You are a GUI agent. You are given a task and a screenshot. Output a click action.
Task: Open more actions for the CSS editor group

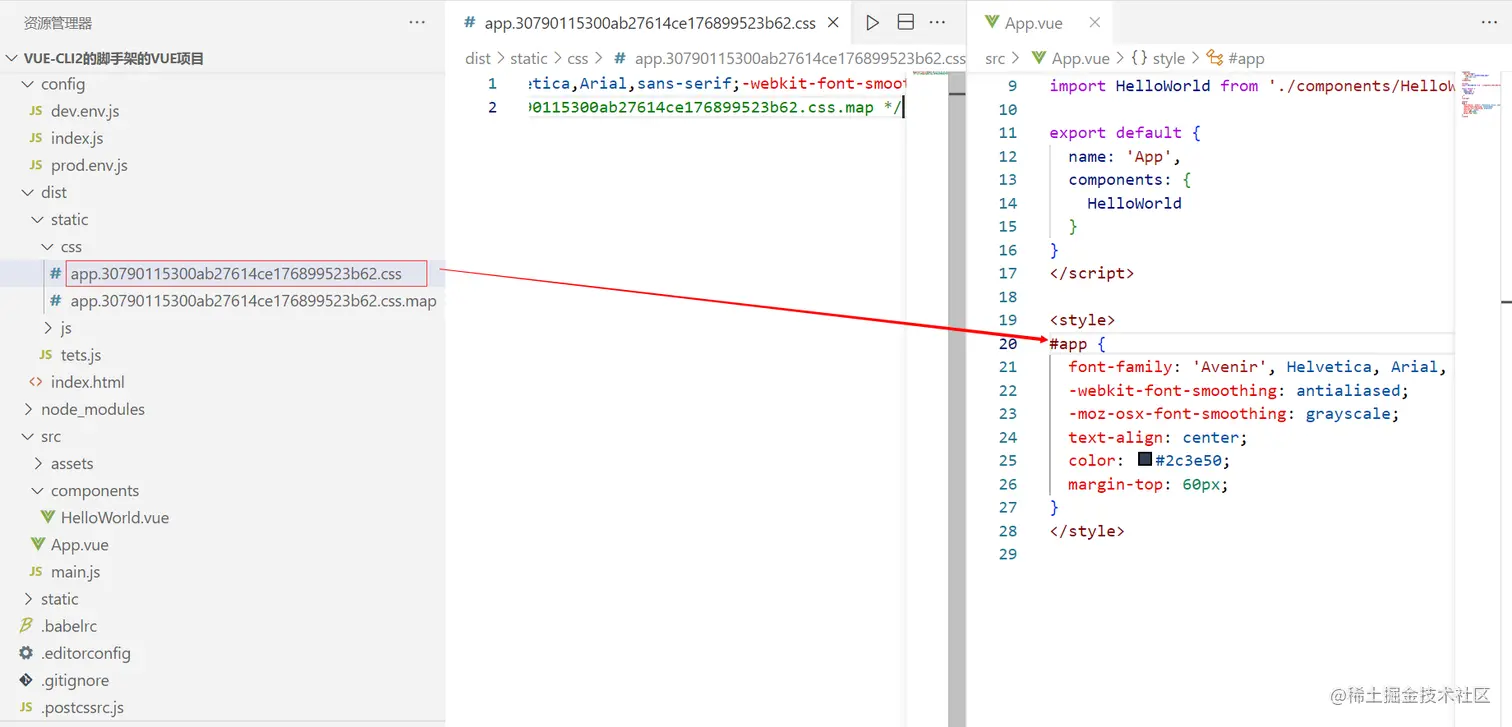[x=937, y=22]
